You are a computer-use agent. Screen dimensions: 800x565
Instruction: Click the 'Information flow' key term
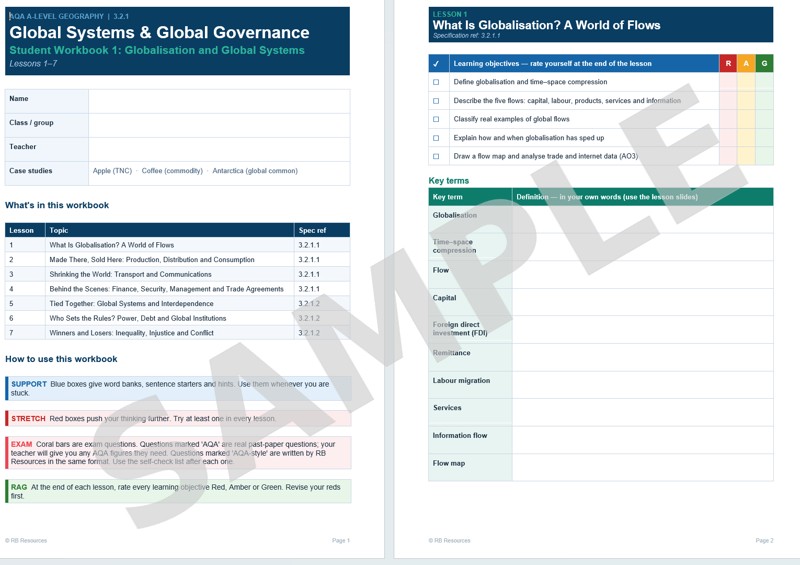point(460,436)
